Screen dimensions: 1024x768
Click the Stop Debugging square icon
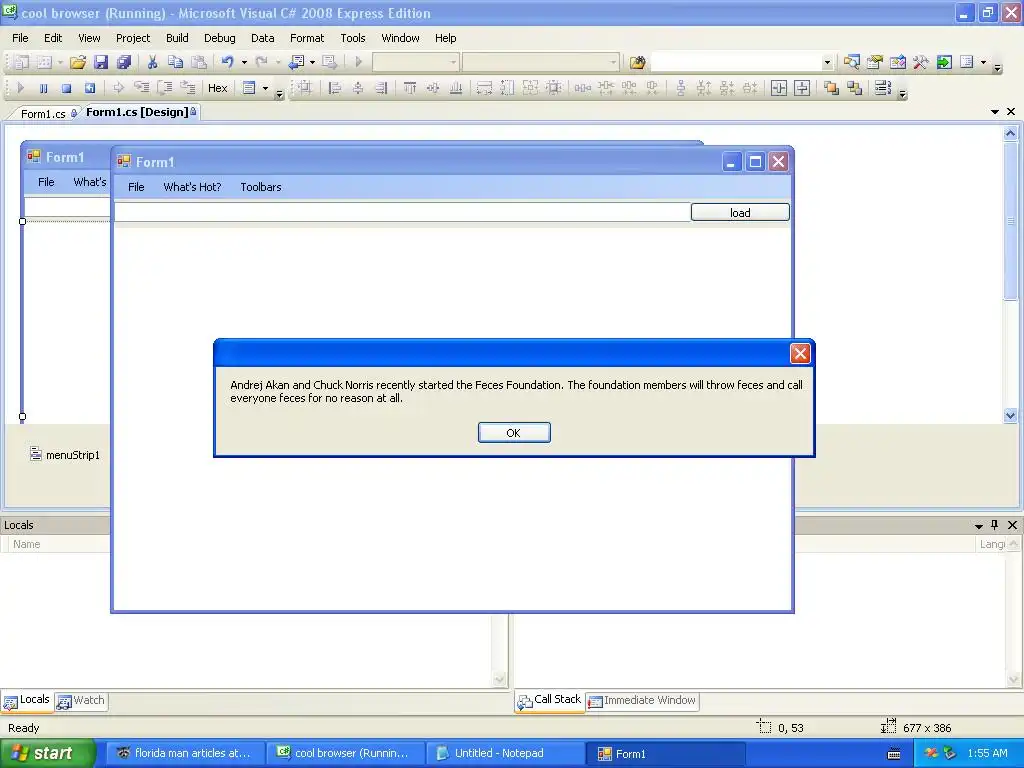click(67, 88)
